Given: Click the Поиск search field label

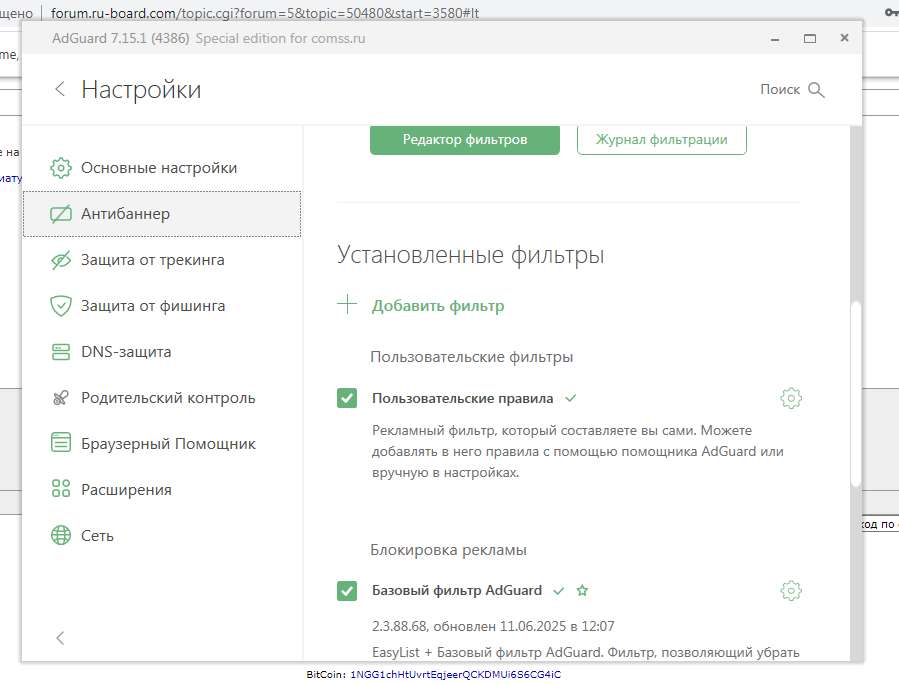Looking at the screenshot, I should pos(780,89).
